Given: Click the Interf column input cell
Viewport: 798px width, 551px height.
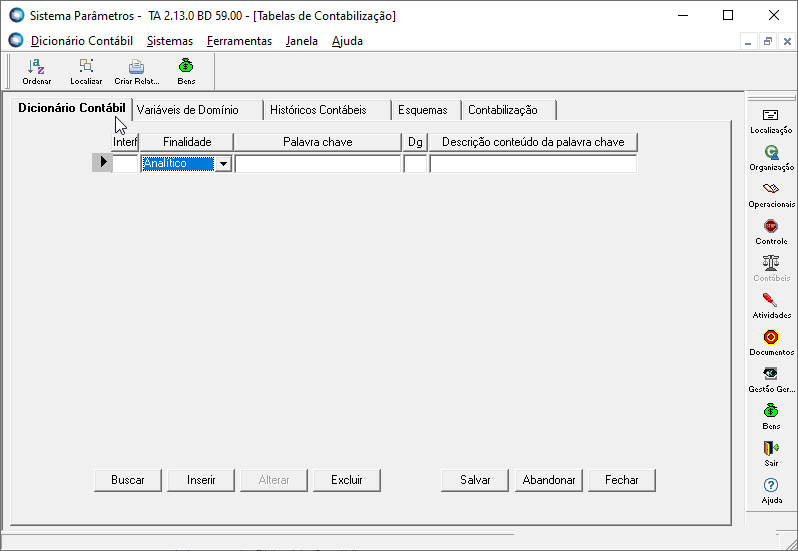Looking at the screenshot, I should pyautogui.click(x=125, y=164).
